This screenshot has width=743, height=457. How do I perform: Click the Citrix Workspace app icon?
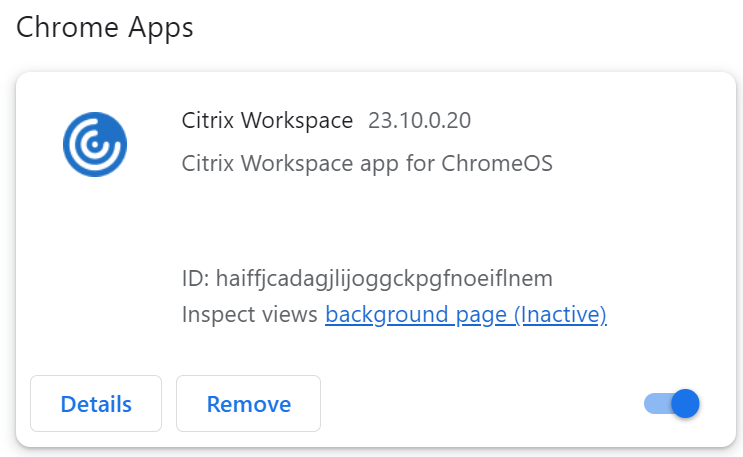pyautogui.click(x=94, y=144)
